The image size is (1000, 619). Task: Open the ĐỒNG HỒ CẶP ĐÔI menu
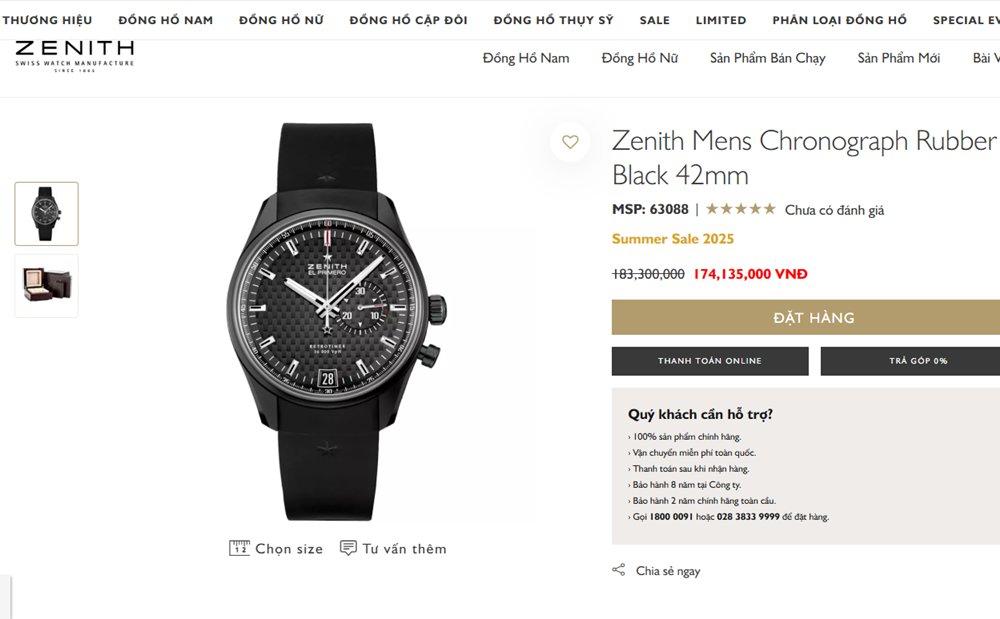click(x=409, y=20)
